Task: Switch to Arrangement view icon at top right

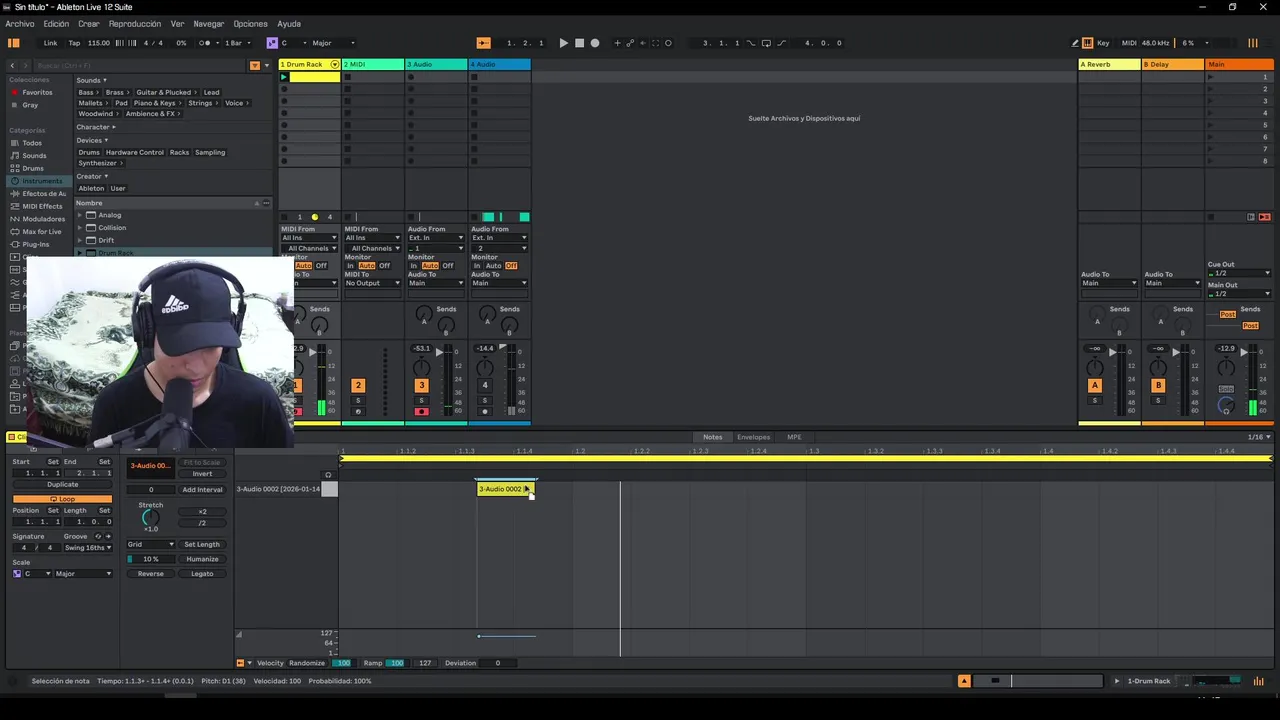Action: click(x=1253, y=43)
